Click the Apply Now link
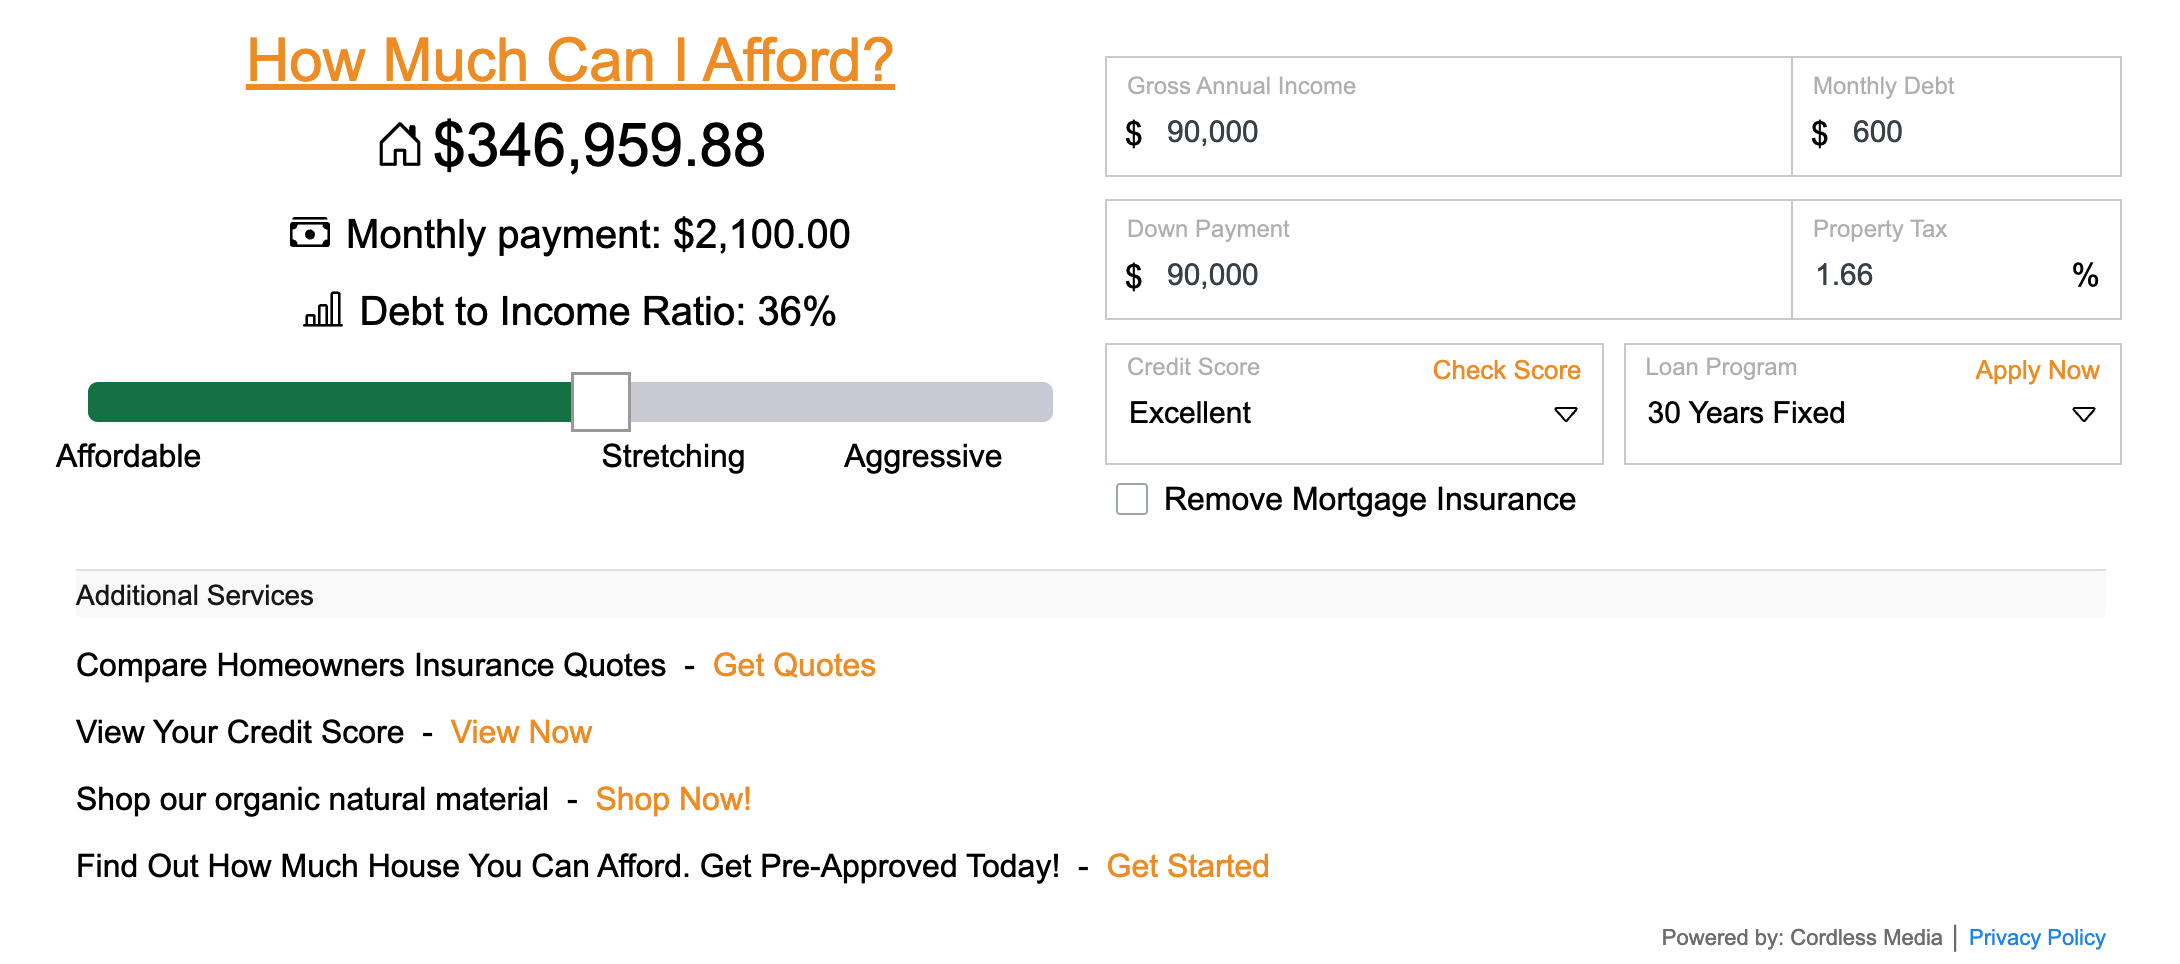Viewport: 2180px width, 964px height. [2037, 370]
